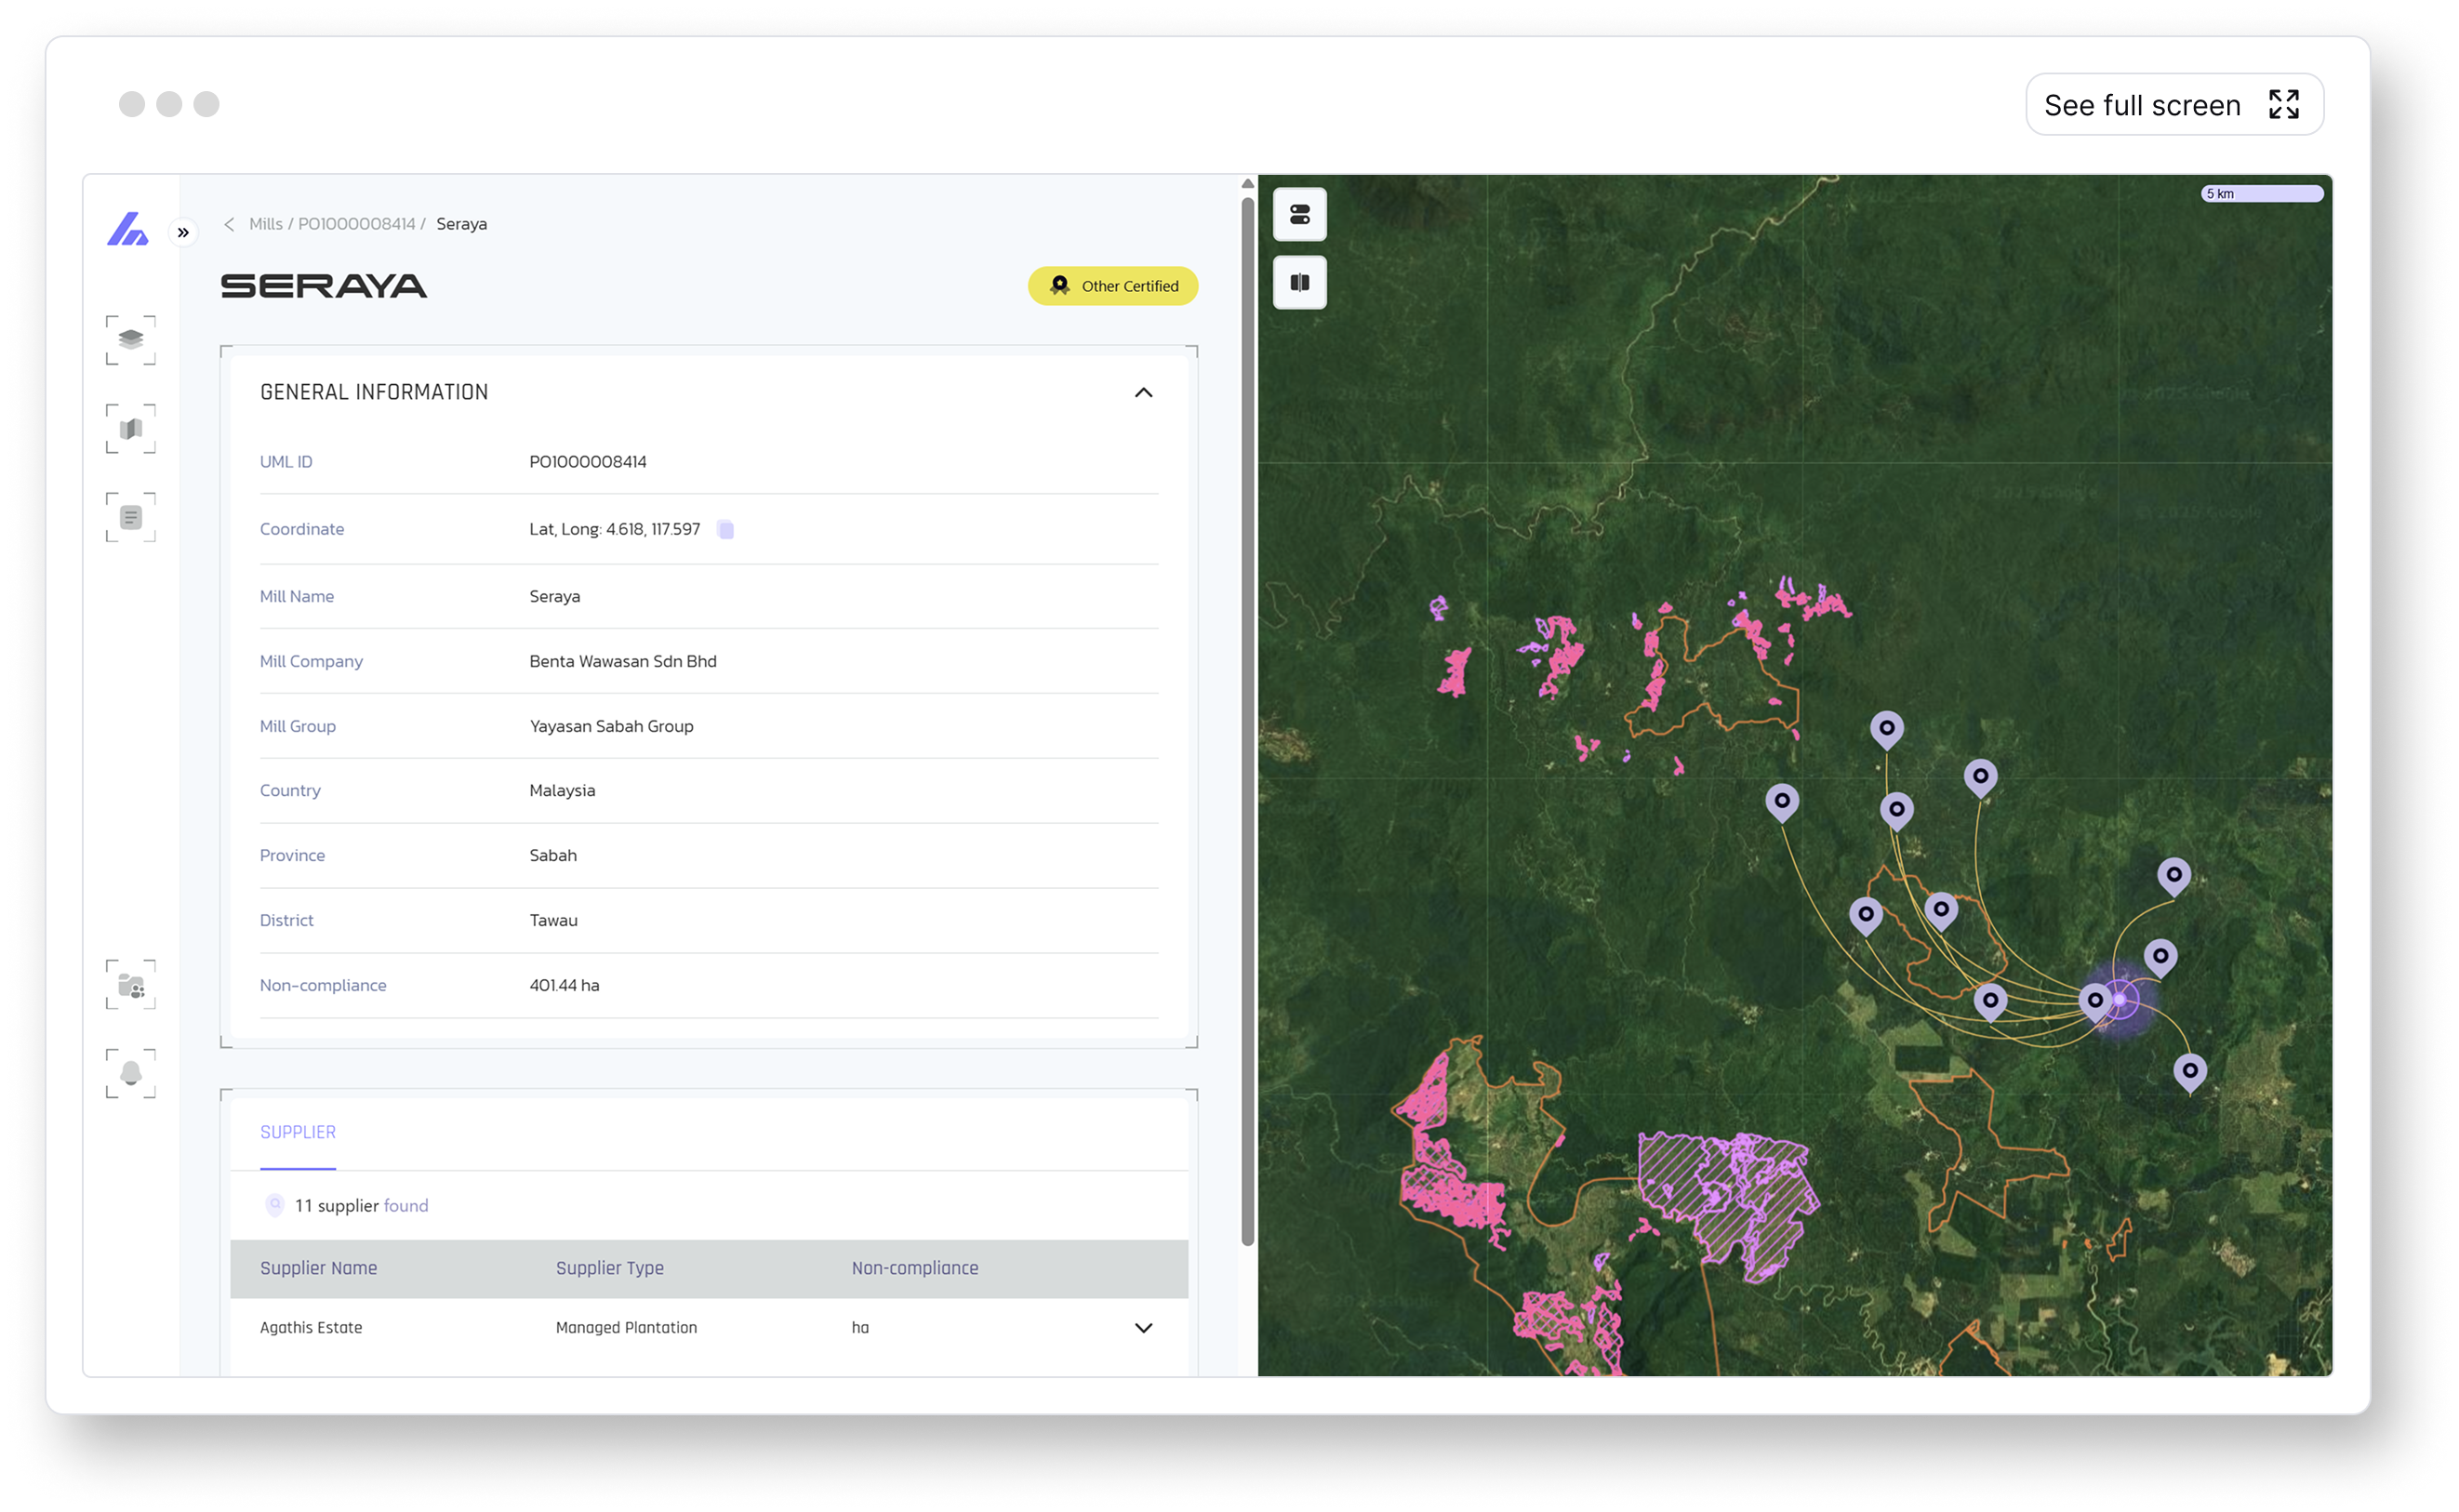
Task: Click the 5 km scale bar
Action: (2262, 194)
